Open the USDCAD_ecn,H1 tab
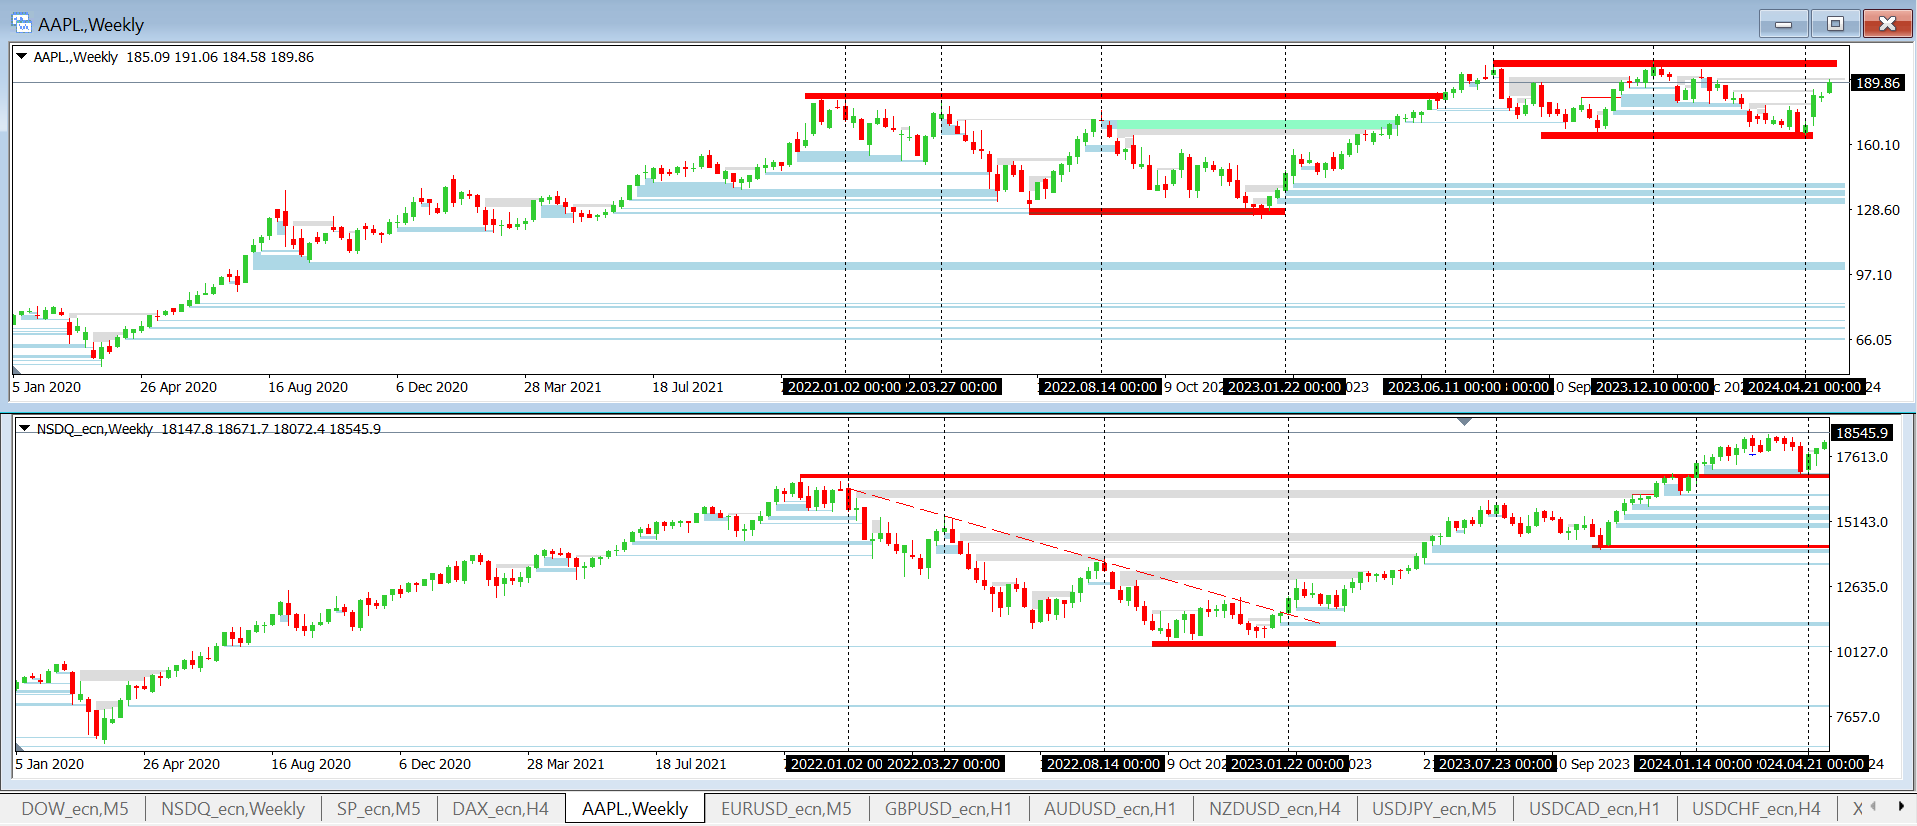 1594,808
